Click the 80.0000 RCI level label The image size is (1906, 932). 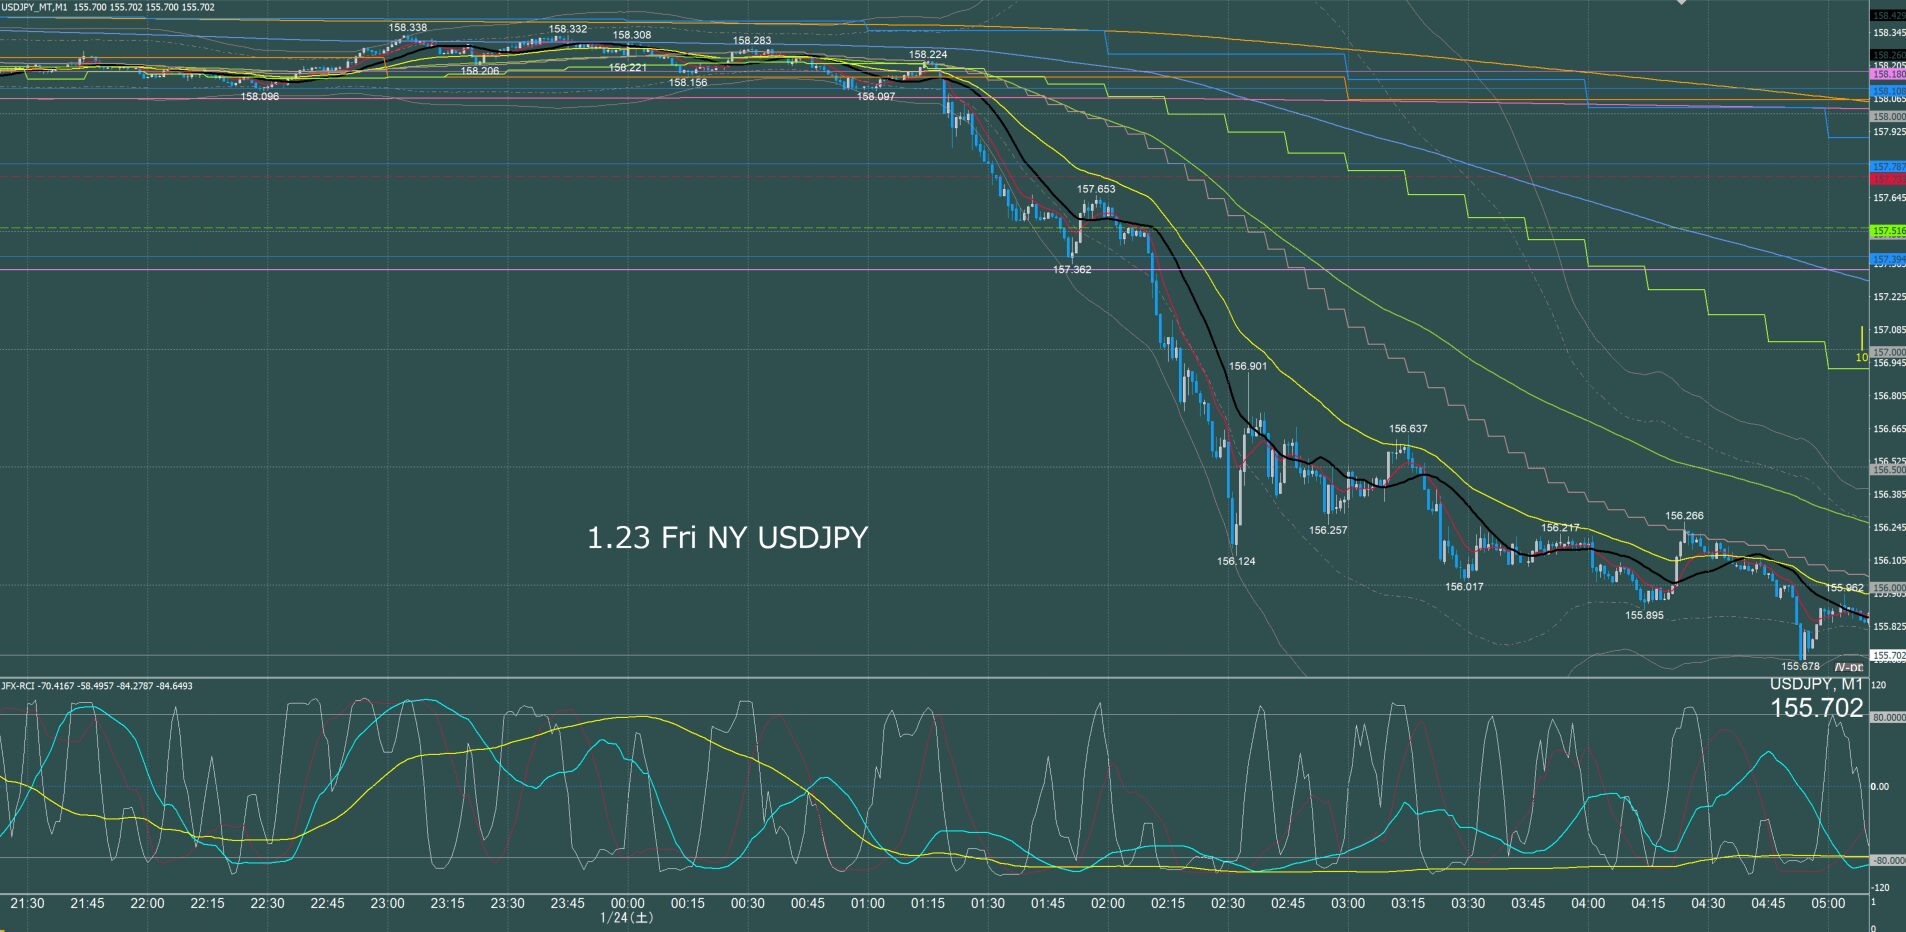(x=1888, y=717)
